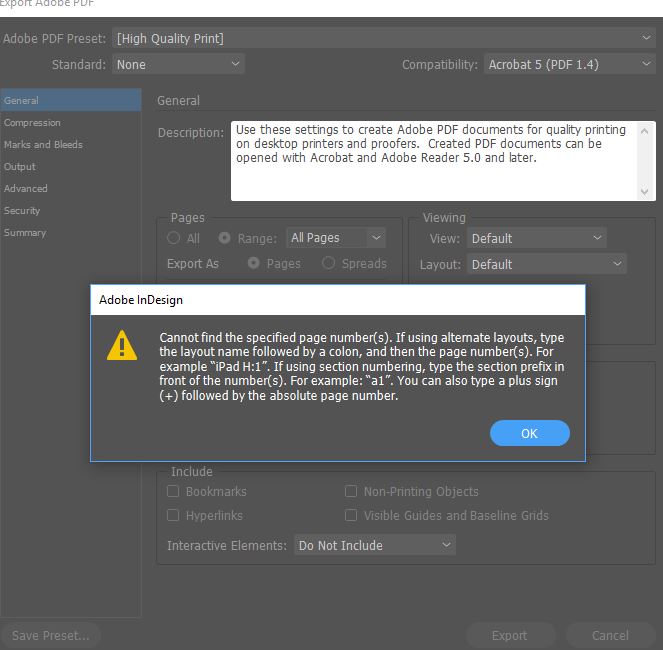Toggle the Non-Printing Objects checkbox
Image resolution: width=663 pixels, height=650 pixels.
pyautogui.click(x=351, y=491)
